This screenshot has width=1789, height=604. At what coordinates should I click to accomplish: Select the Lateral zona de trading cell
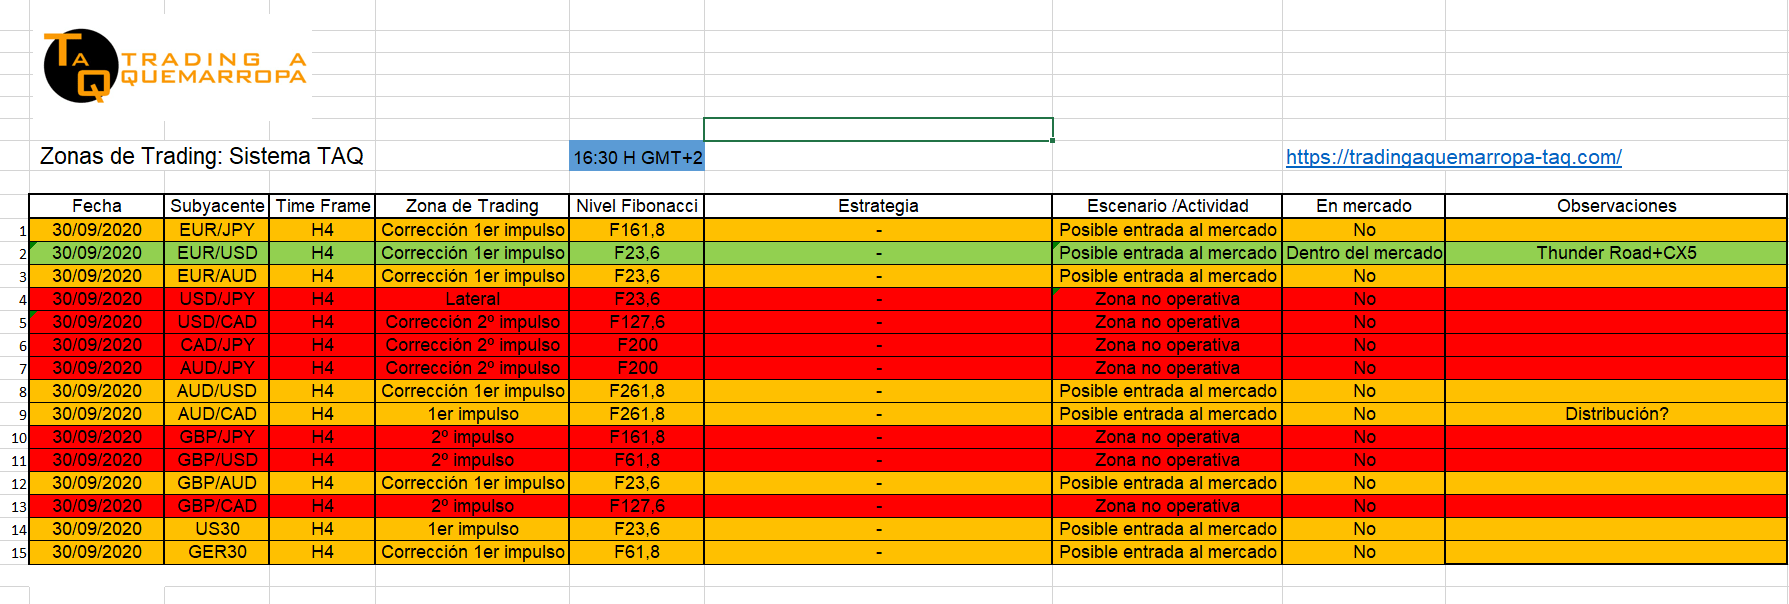[x=472, y=299]
